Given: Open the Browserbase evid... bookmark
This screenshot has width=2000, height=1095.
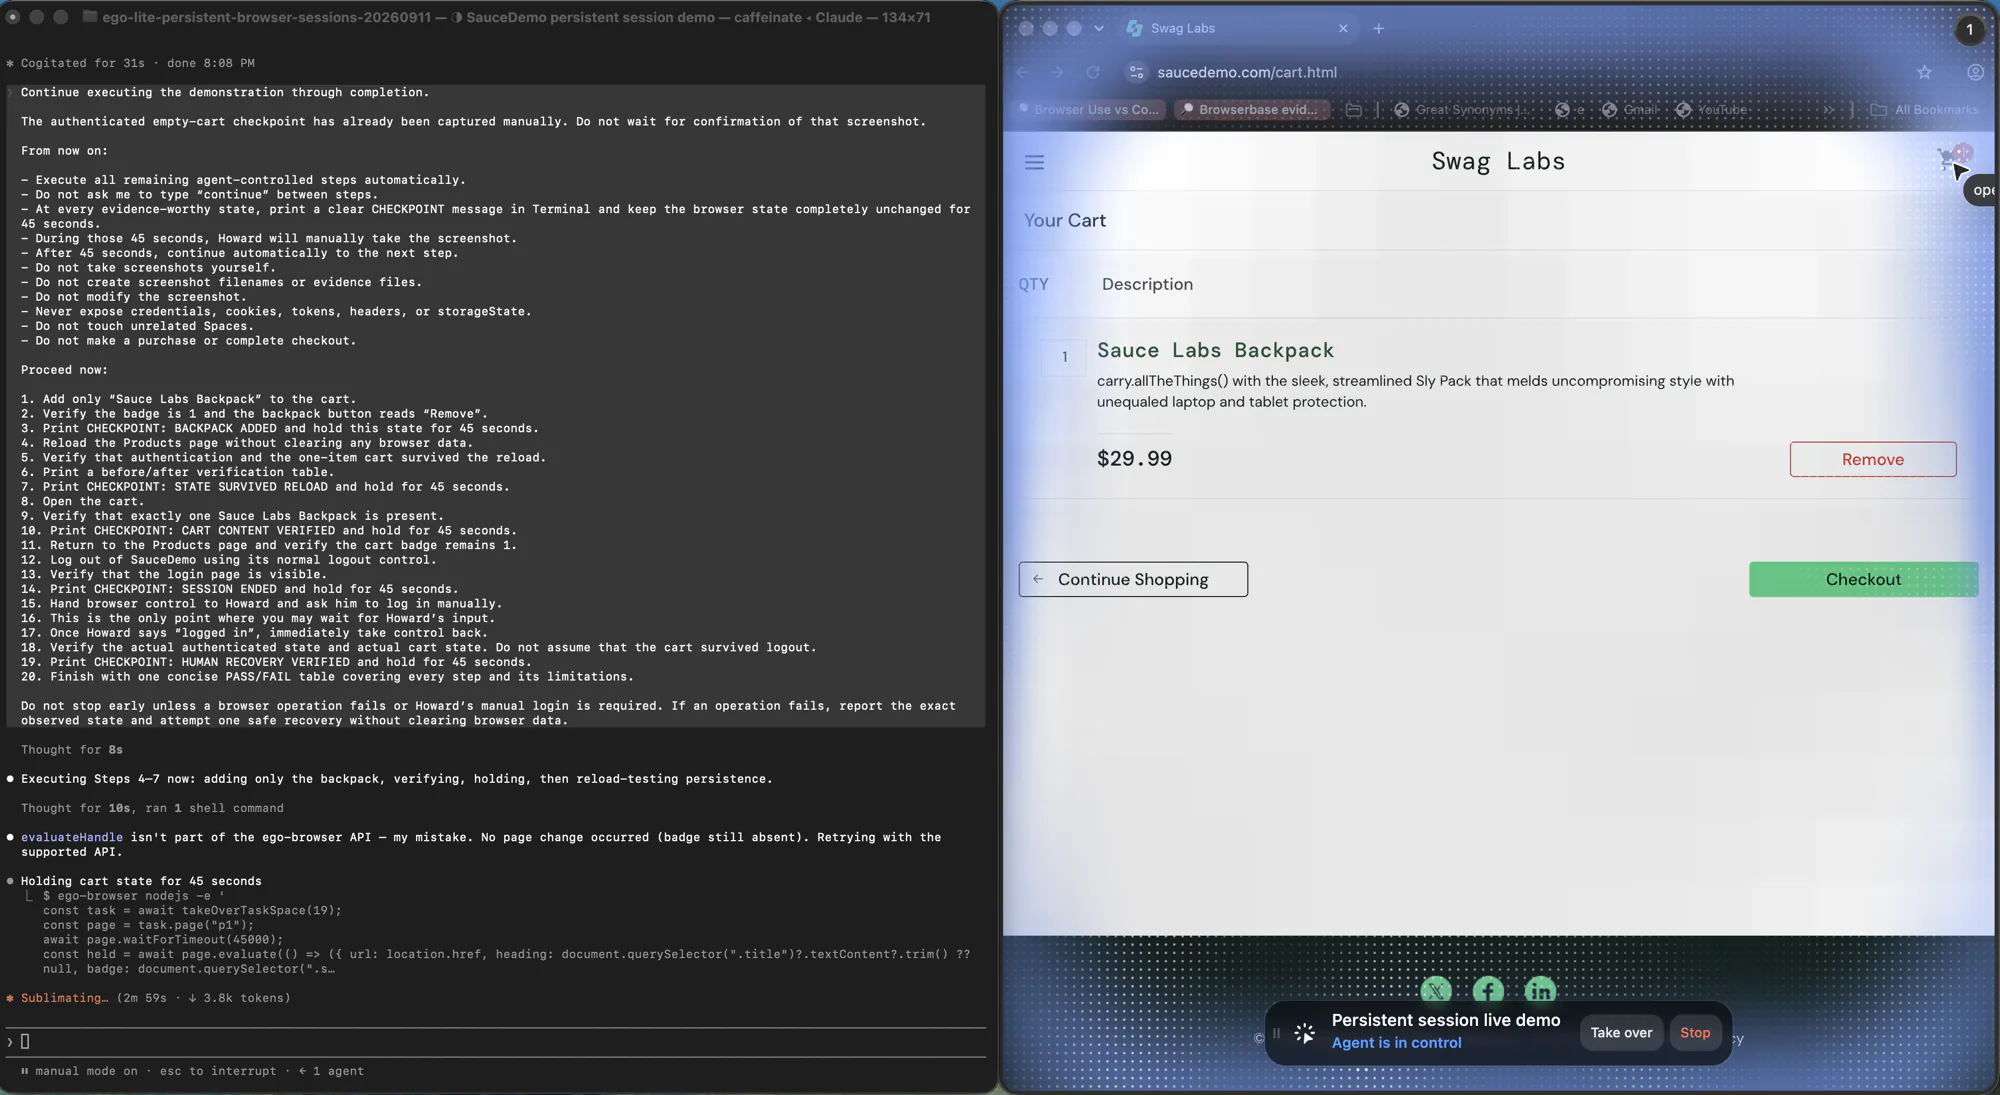Looking at the screenshot, I should 1251,110.
